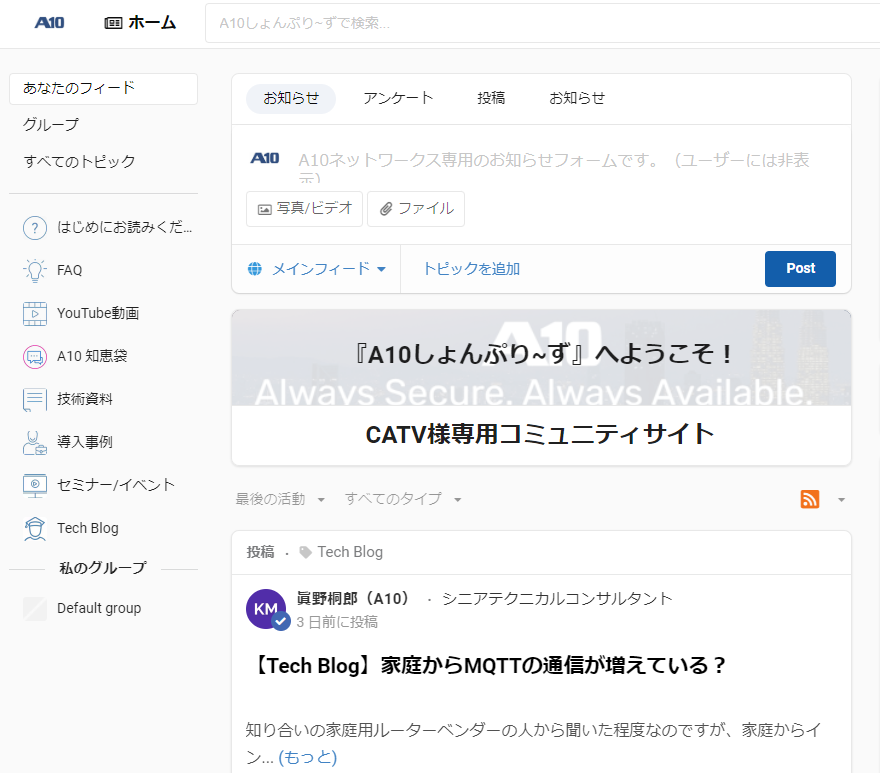The height and width of the screenshot is (776, 883).
Task: Add a 写真/ビデオ attachment
Action: coord(305,209)
